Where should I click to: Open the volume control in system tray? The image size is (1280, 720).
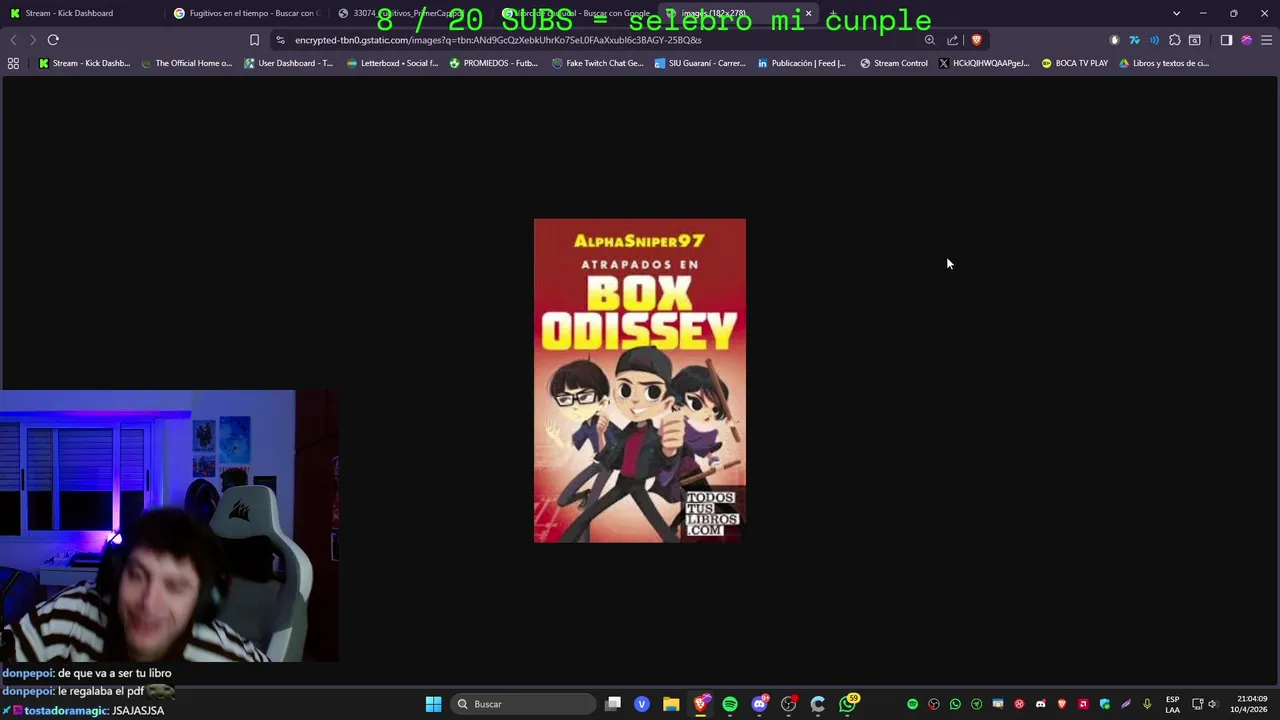(x=1213, y=704)
